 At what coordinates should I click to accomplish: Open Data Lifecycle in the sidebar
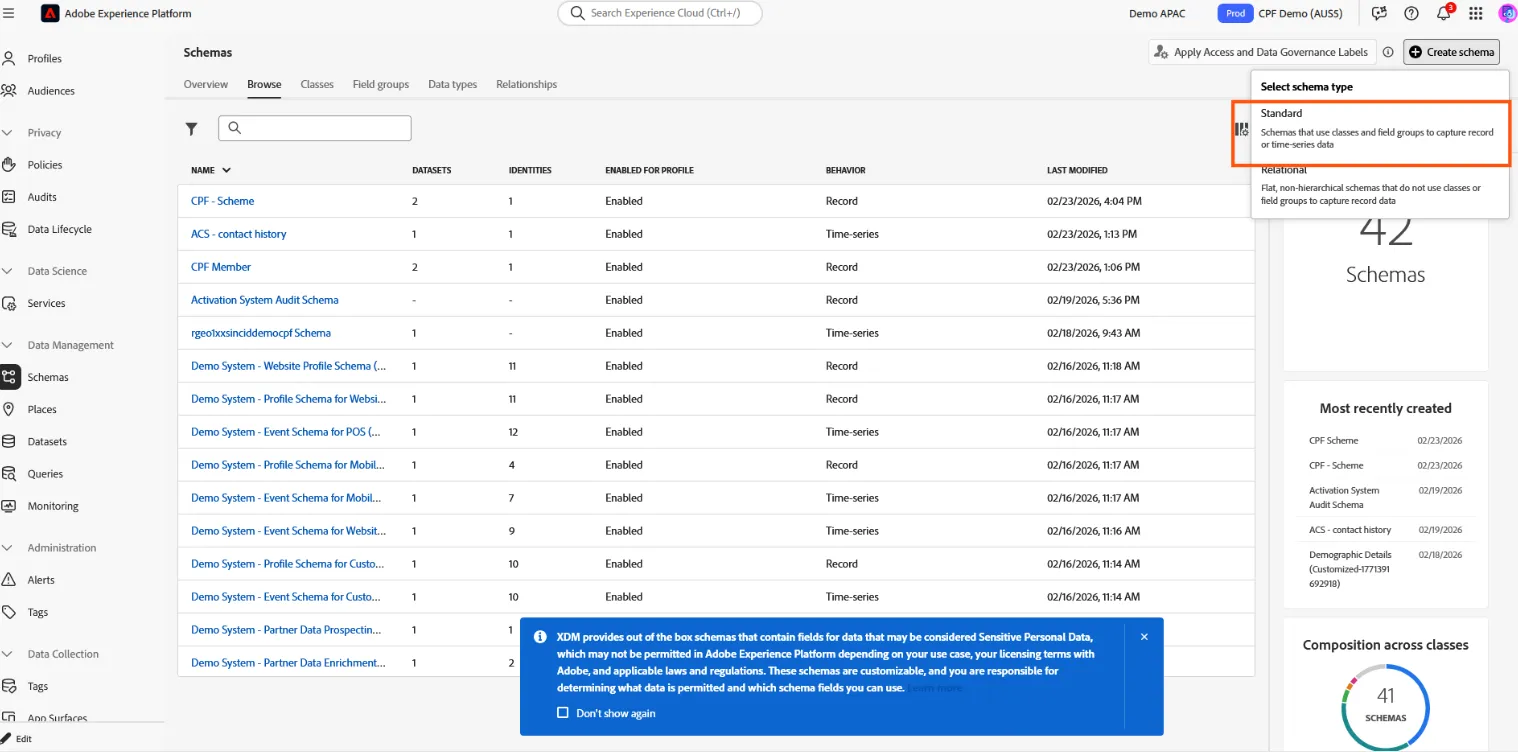point(59,229)
